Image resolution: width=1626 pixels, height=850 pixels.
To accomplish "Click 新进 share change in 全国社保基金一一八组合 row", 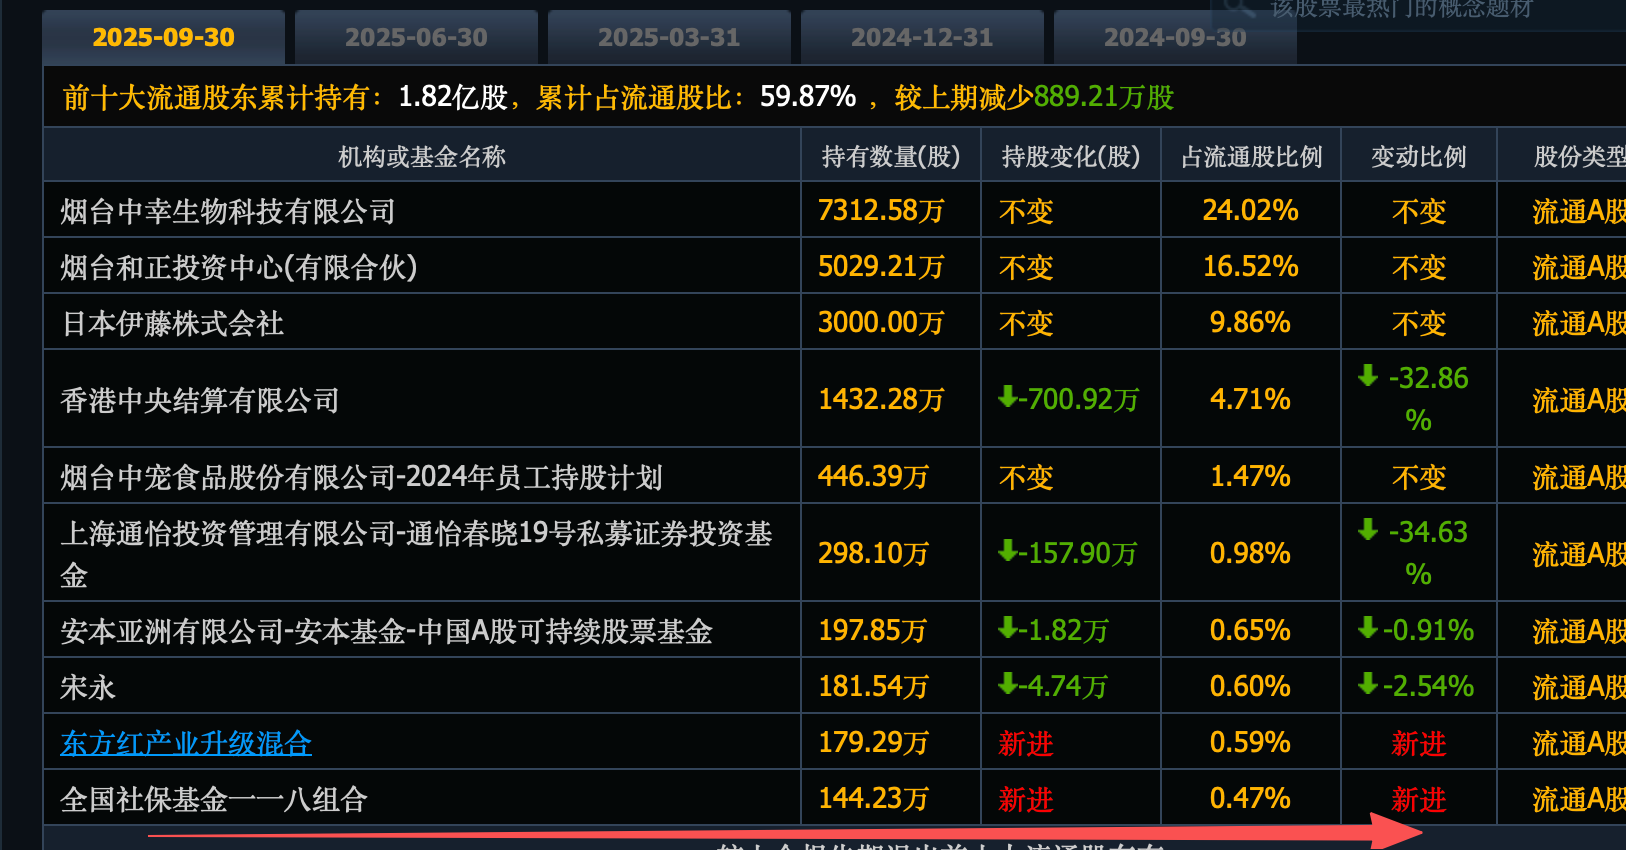I will (1026, 799).
